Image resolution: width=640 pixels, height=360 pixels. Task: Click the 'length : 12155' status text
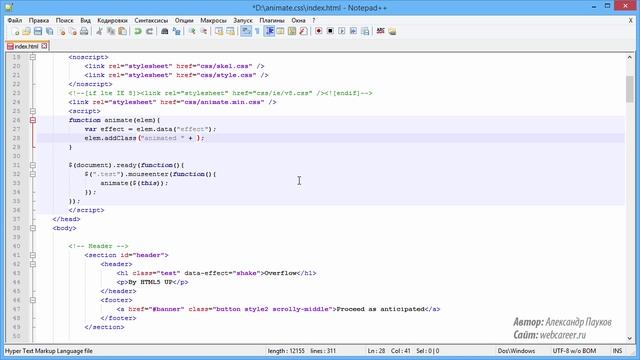click(x=286, y=351)
